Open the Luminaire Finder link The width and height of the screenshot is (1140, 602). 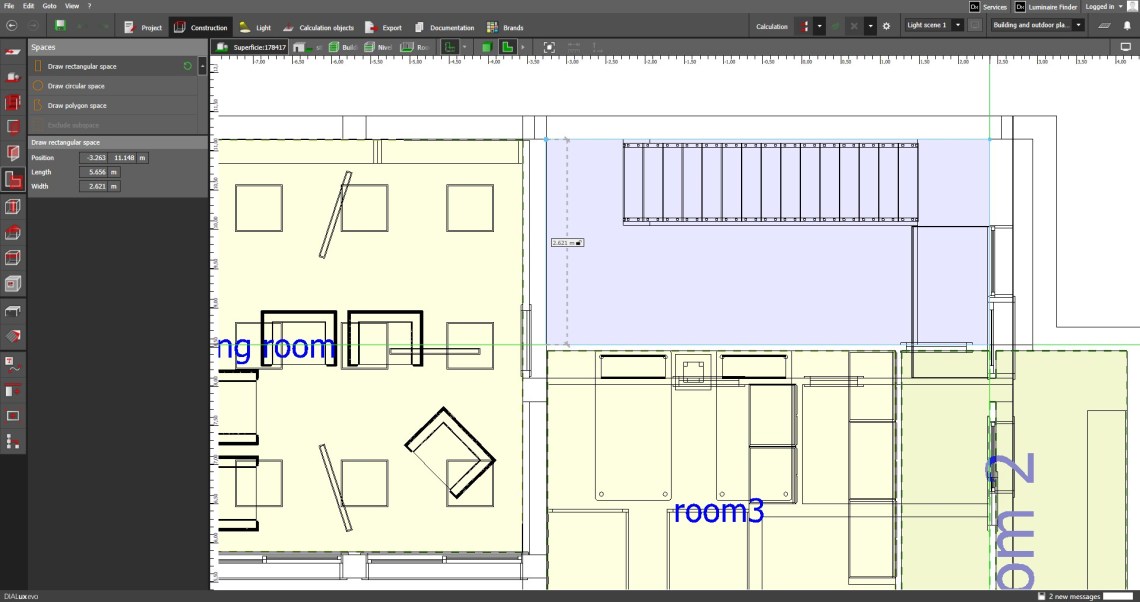point(1045,7)
